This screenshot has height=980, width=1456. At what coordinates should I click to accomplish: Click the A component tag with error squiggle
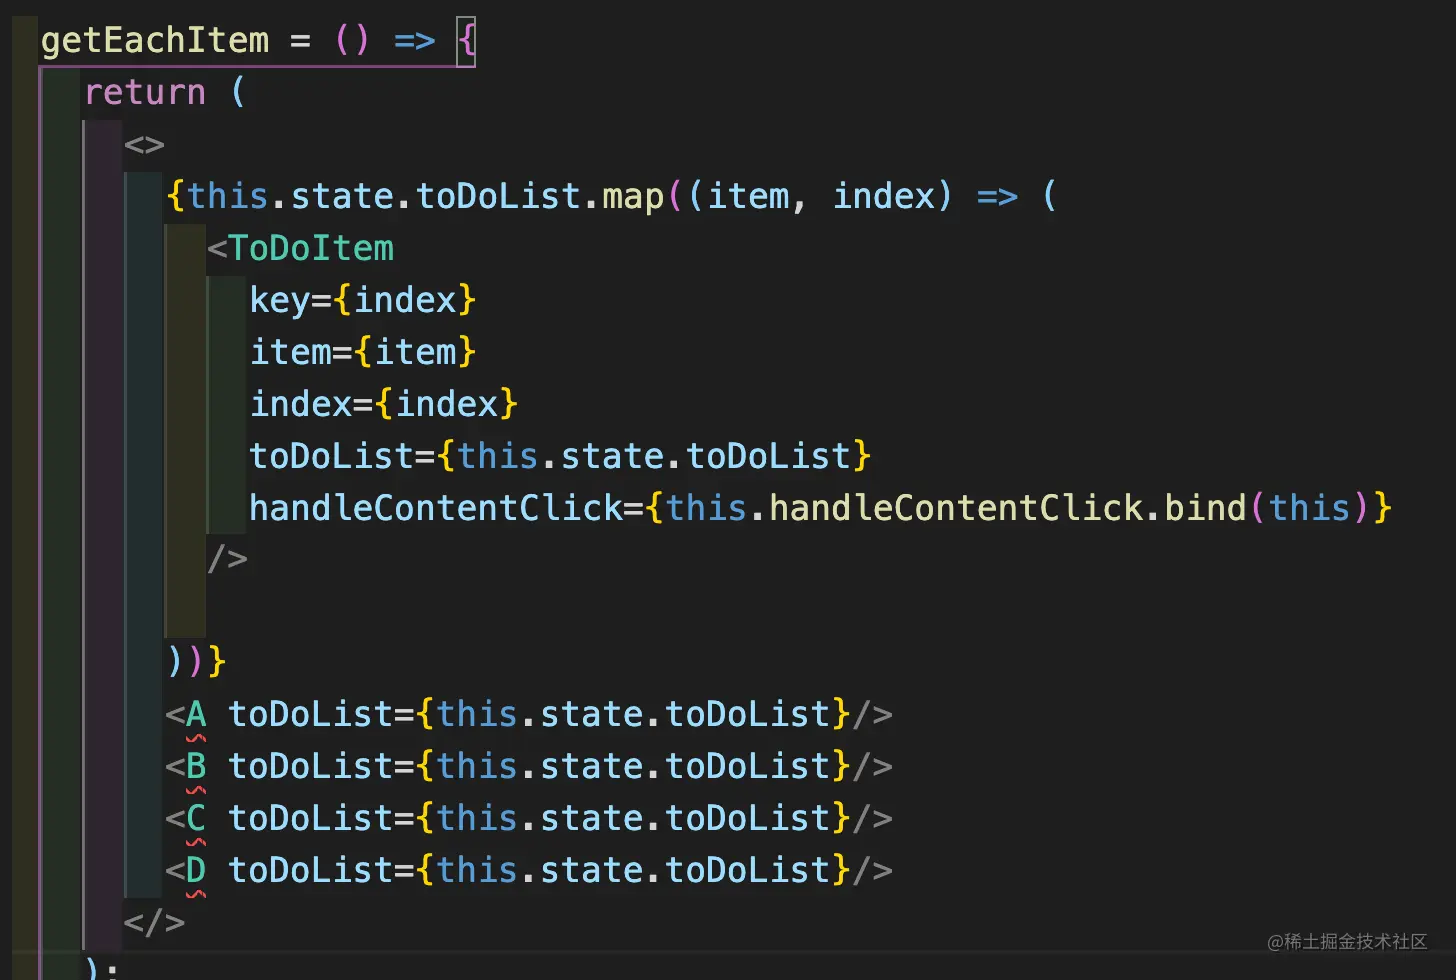coord(196,715)
